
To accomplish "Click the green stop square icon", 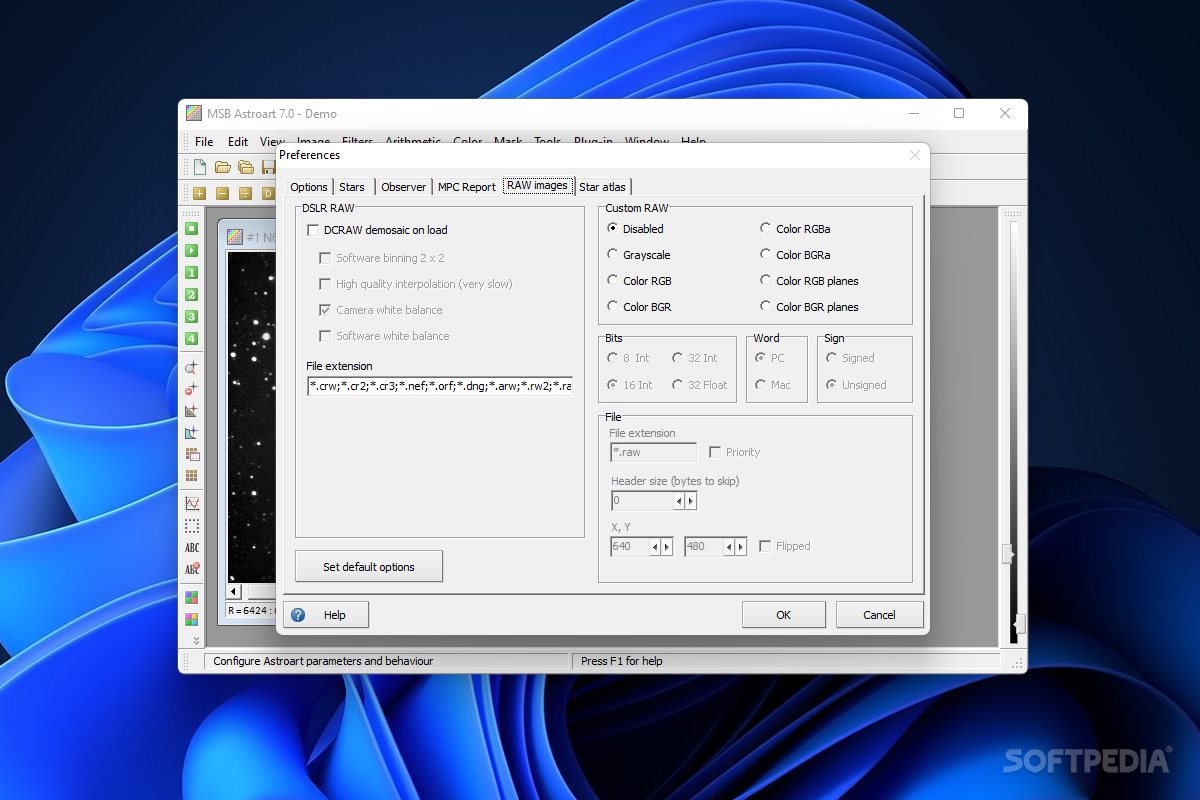I will coord(191,228).
